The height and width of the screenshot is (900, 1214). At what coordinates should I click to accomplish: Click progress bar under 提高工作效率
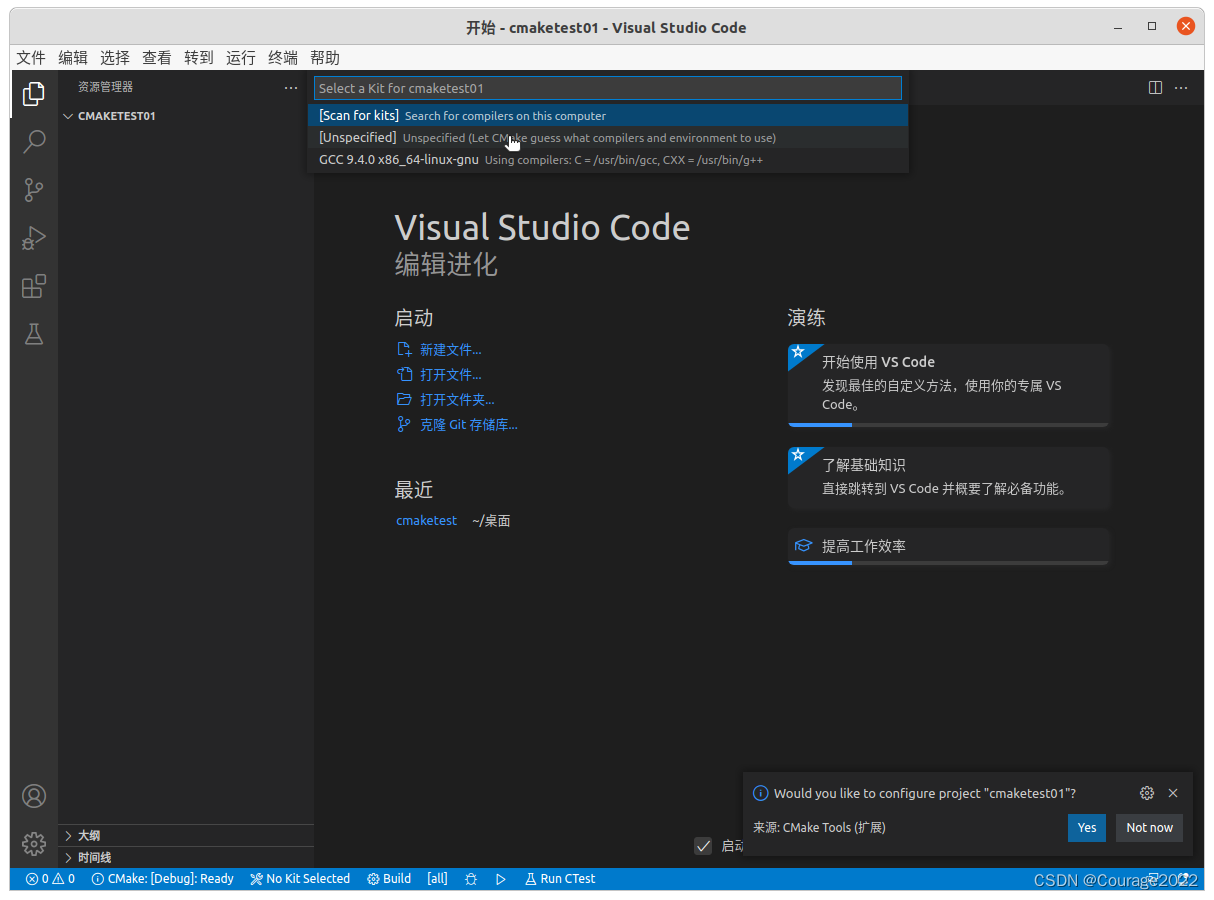(948, 563)
